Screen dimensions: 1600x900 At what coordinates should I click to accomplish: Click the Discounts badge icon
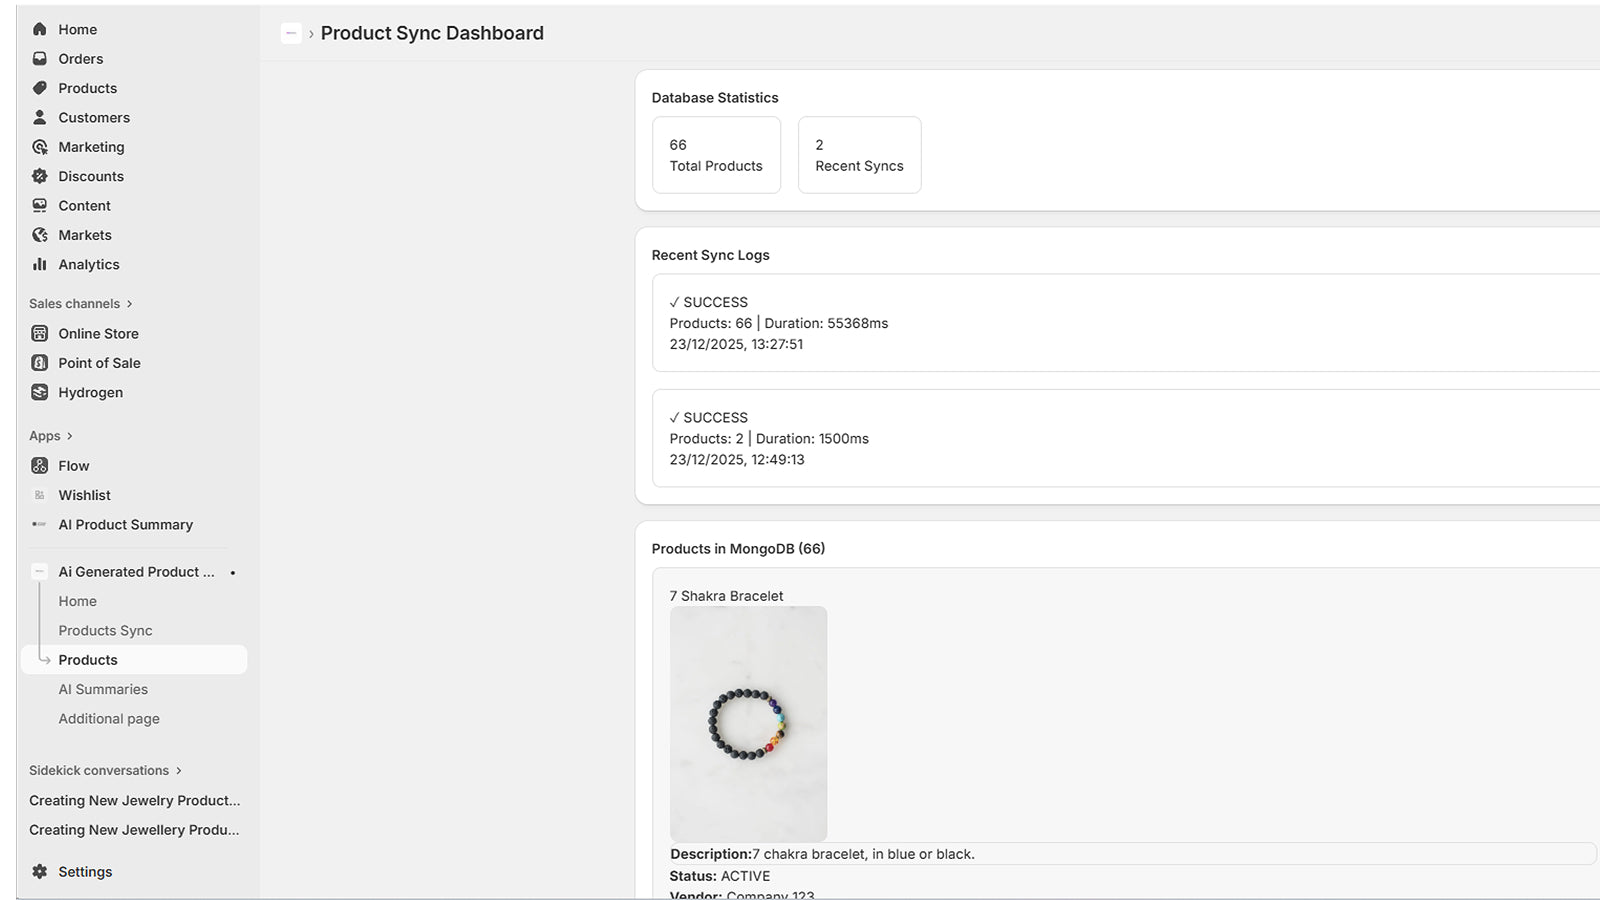point(40,176)
